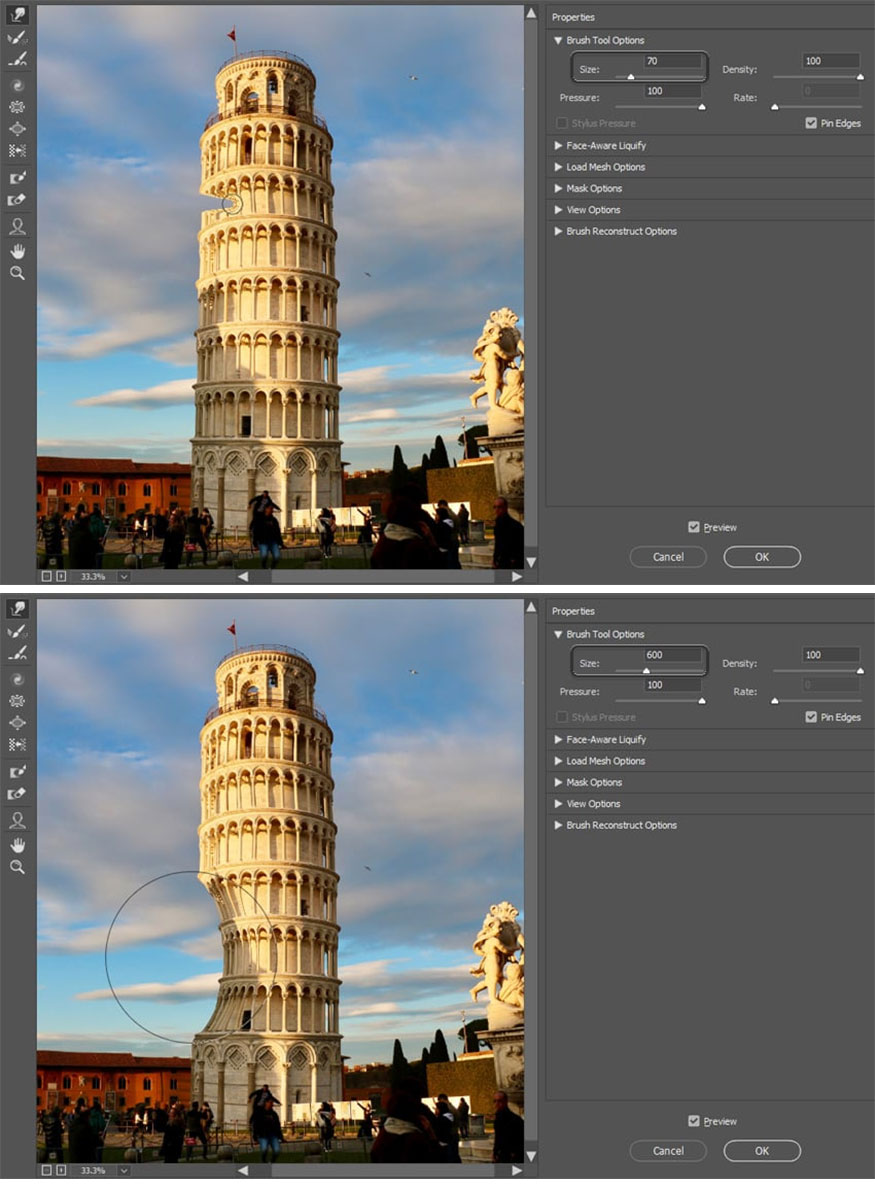Disable Preview checkbox in the upper dialog
875x1191 pixels.
[694, 527]
